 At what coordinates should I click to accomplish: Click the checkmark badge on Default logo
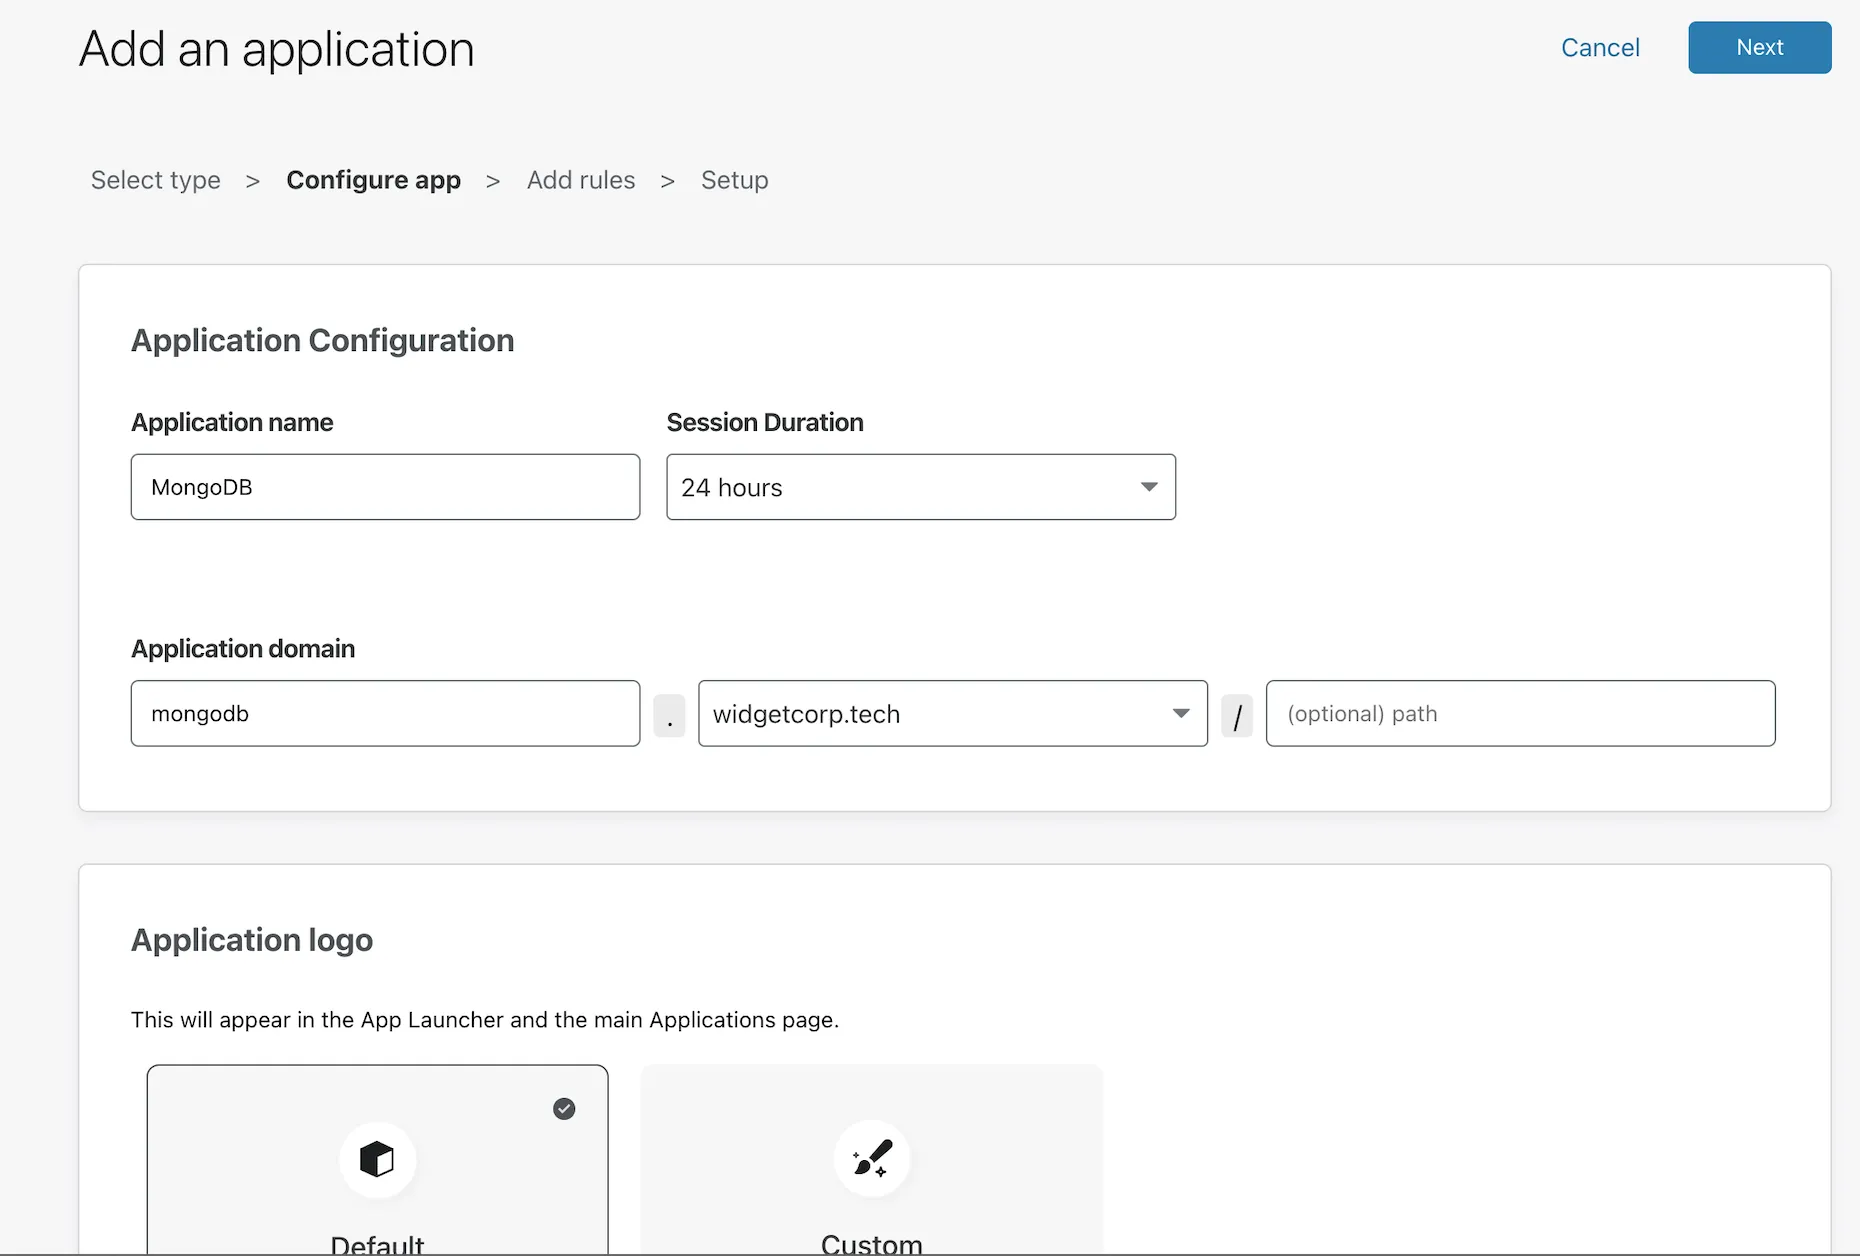tap(564, 1108)
